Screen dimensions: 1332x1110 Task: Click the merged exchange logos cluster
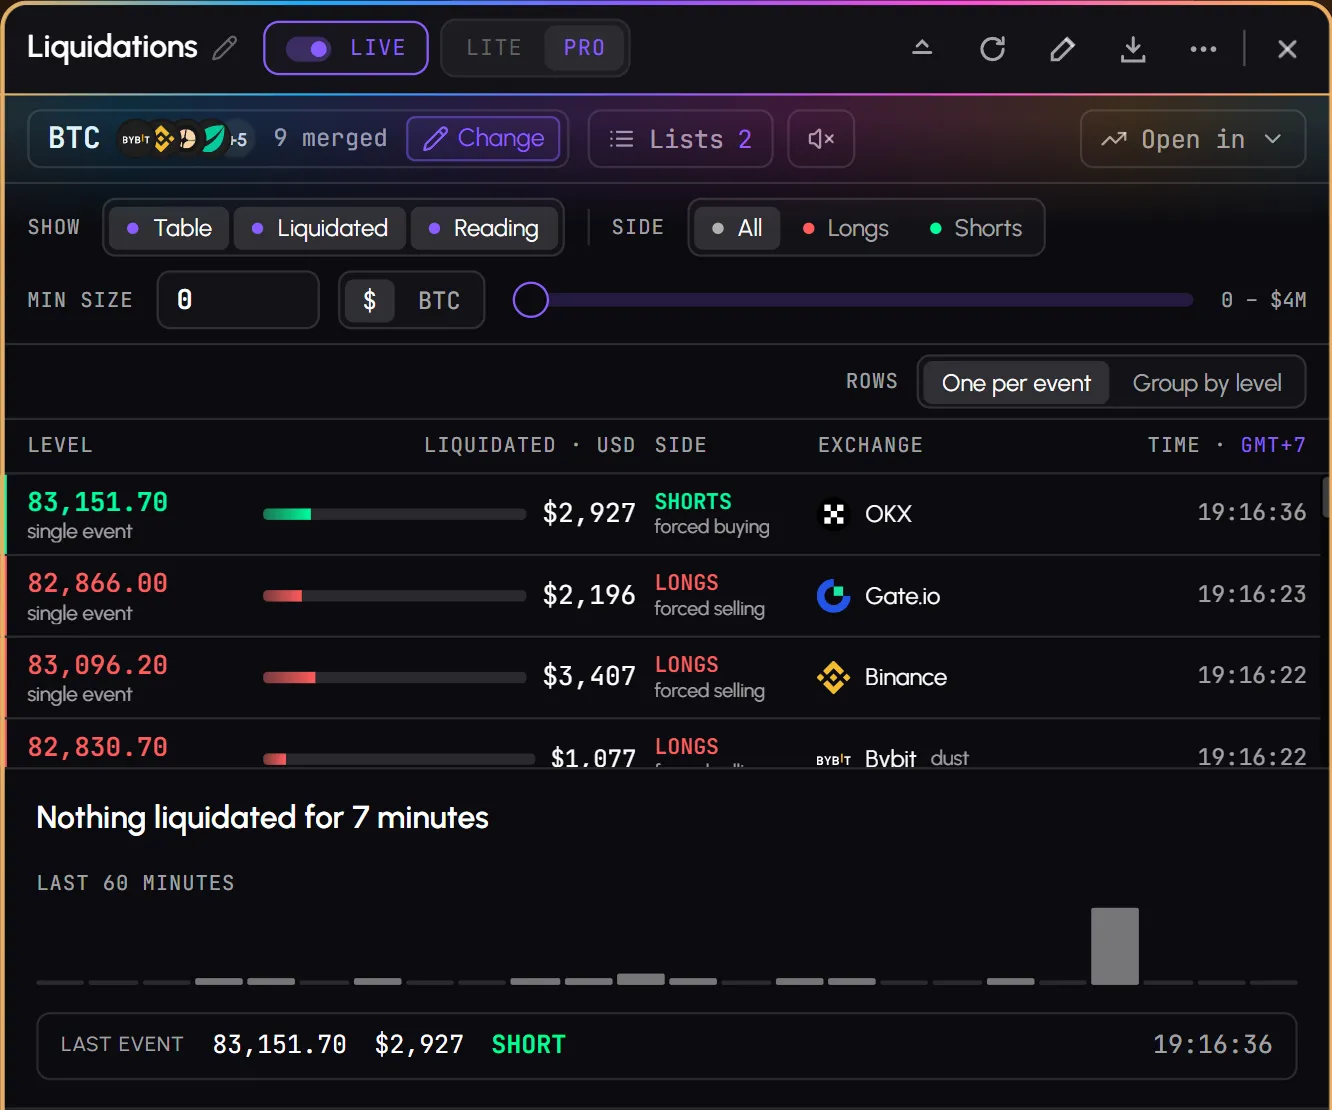(x=184, y=139)
